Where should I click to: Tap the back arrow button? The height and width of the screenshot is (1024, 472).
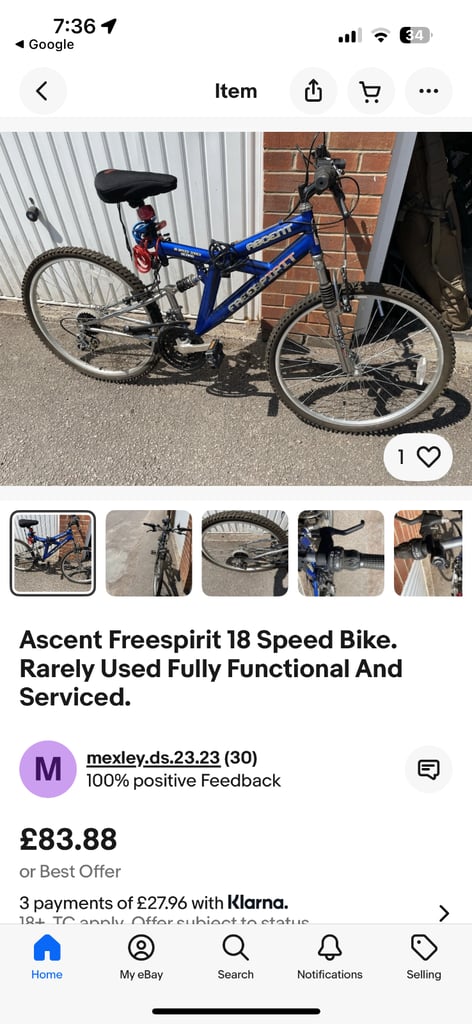[x=42, y=91]
